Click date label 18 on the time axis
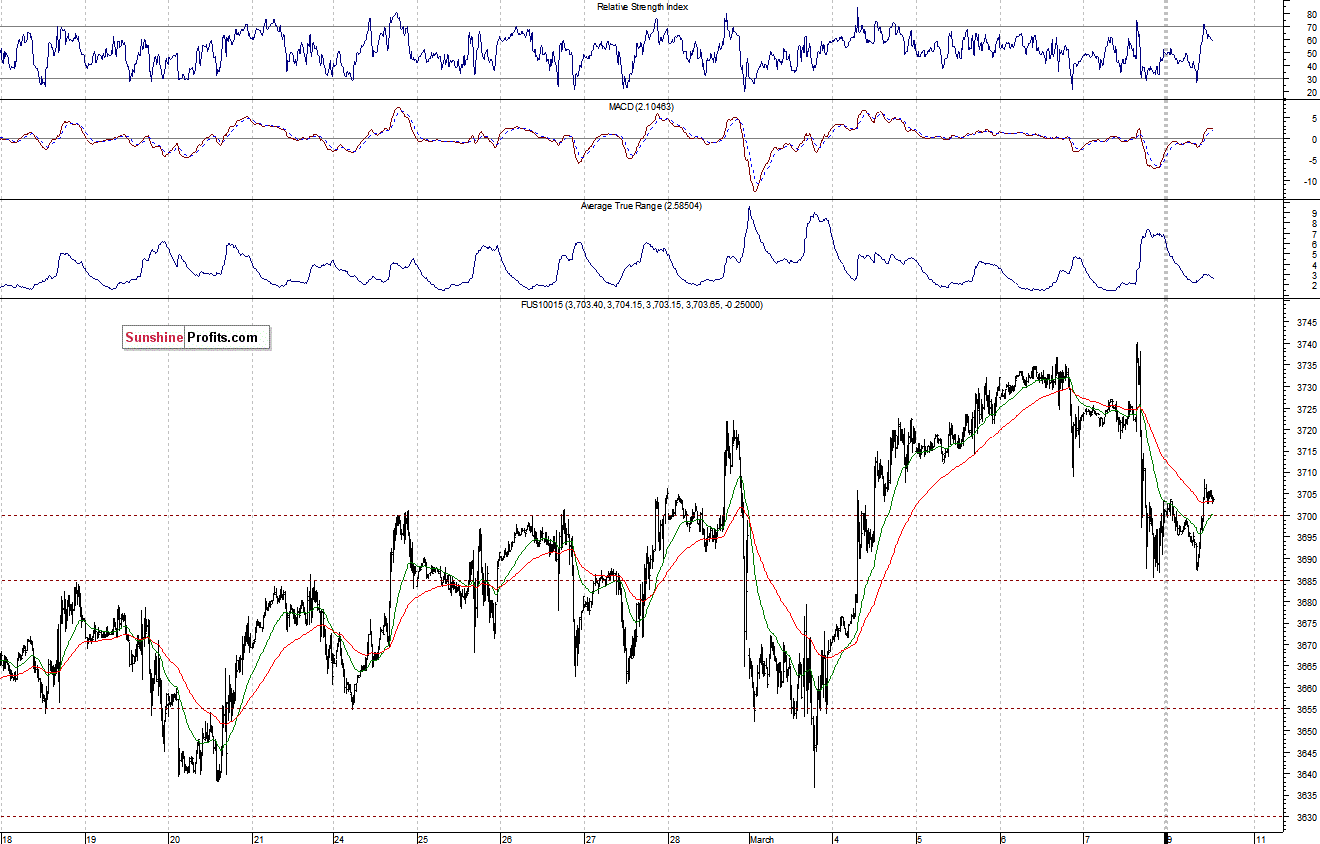The image size is (1320, 844). [x=7, y=838]
